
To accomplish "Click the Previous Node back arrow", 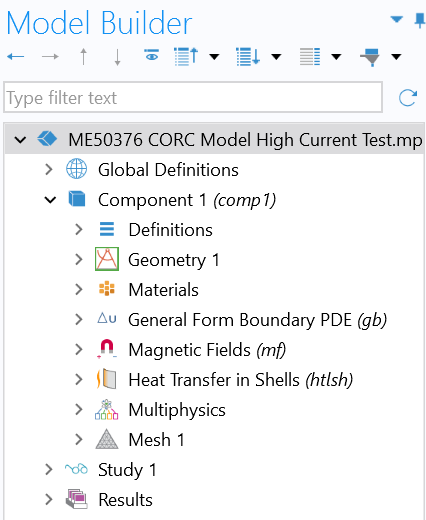I will coord(15,57).
